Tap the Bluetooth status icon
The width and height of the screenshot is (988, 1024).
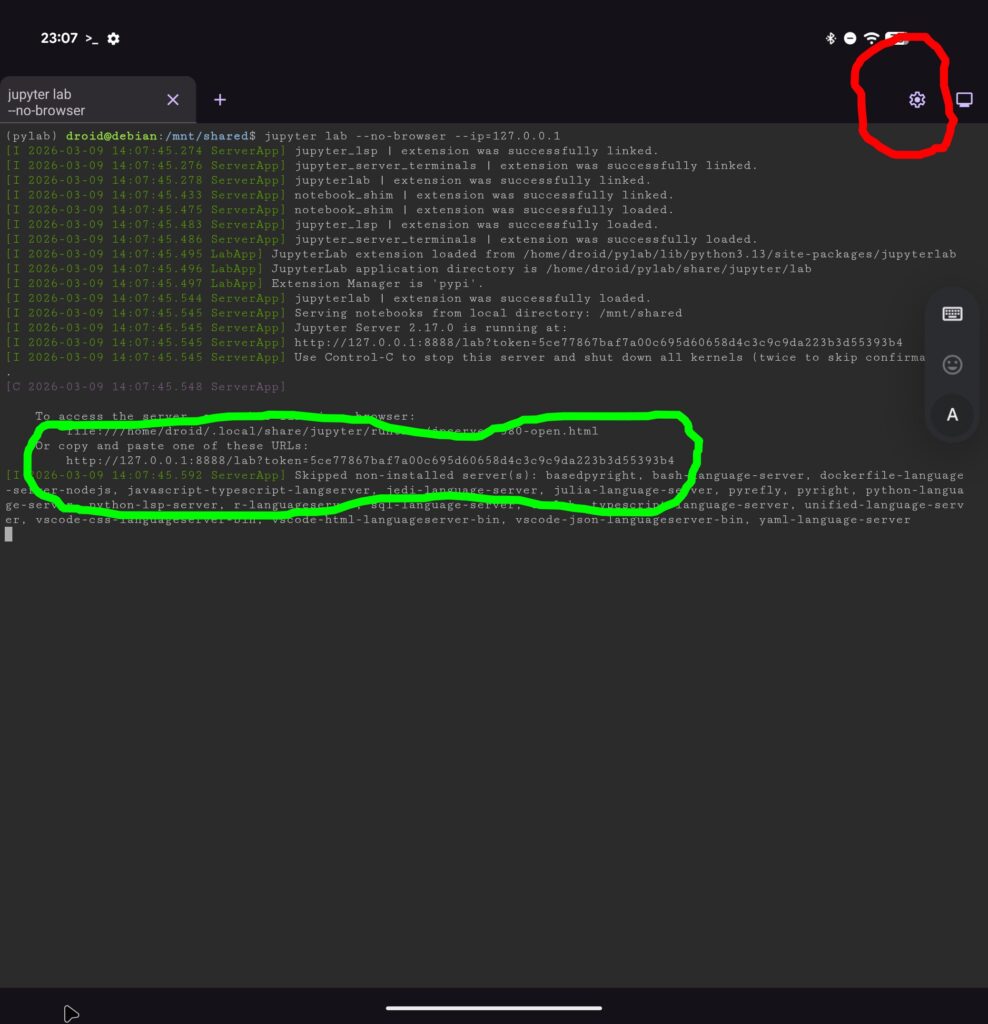(x=830, y=38)
